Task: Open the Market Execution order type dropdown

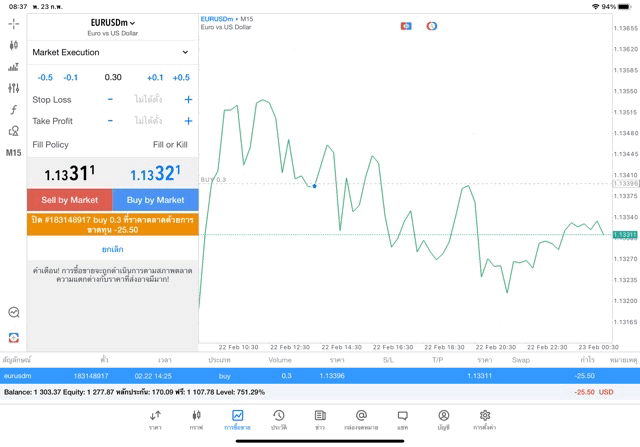Action: click(x=111, y=52)
